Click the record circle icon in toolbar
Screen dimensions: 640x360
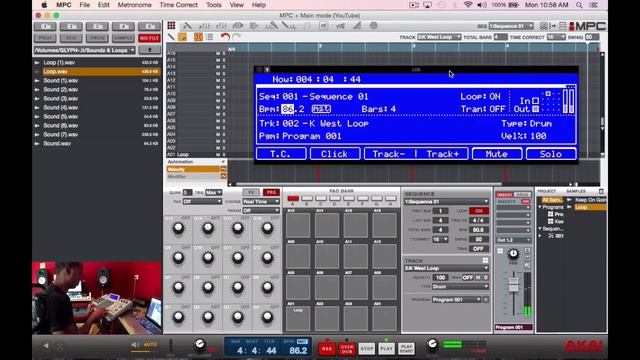(x=373, y=26)
